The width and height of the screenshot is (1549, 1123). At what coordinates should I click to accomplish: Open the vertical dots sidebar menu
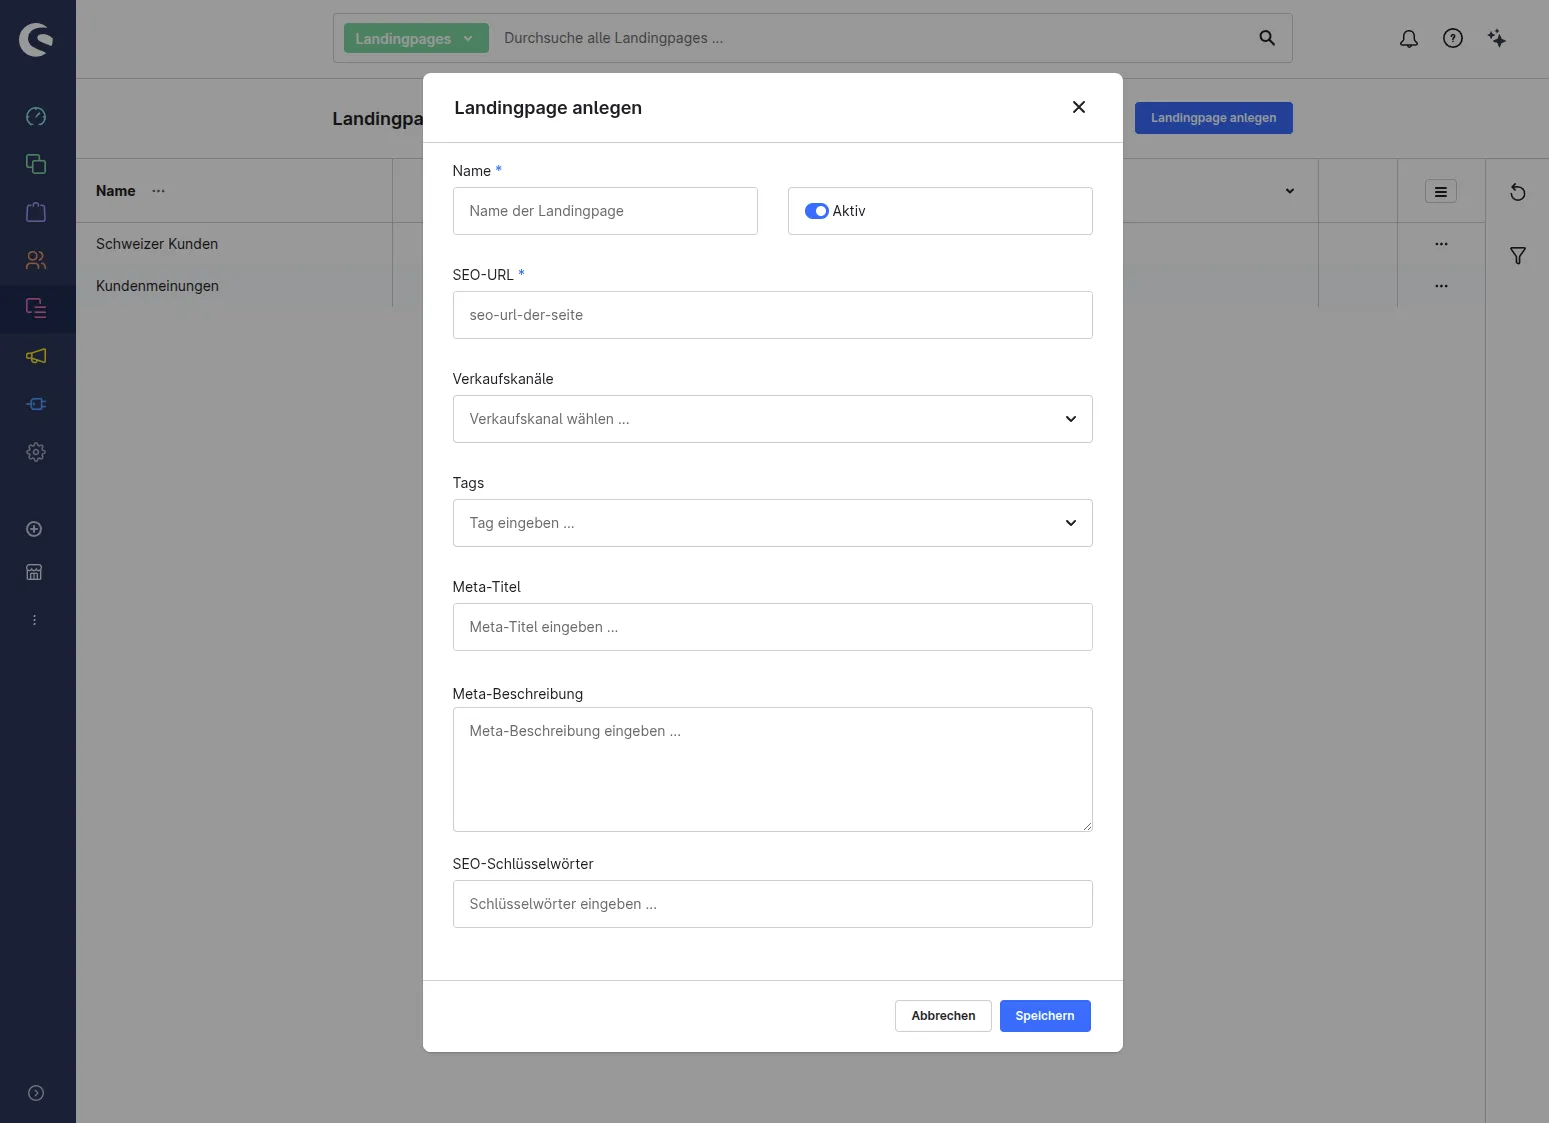coord(34,620)
